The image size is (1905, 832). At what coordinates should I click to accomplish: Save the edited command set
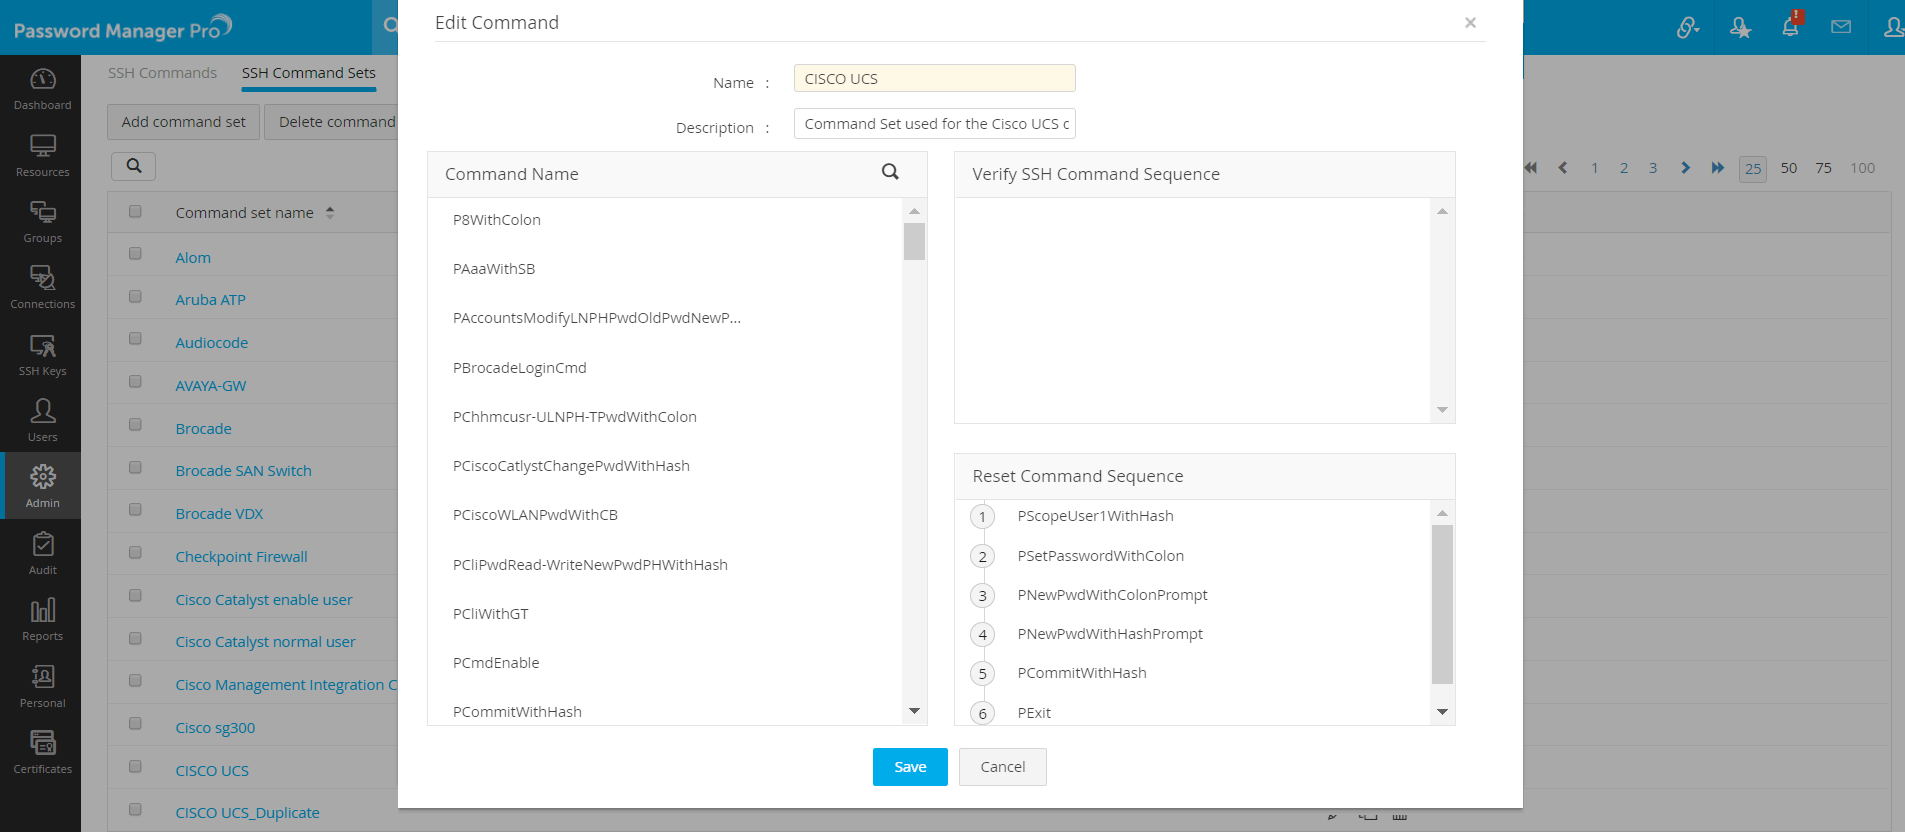tap(909, 767)
